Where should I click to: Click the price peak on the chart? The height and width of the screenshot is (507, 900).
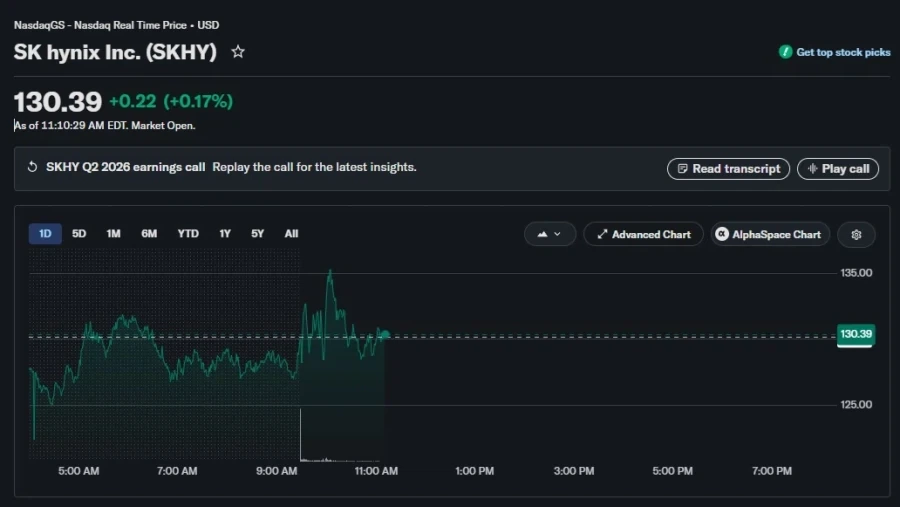pos(330,270)
